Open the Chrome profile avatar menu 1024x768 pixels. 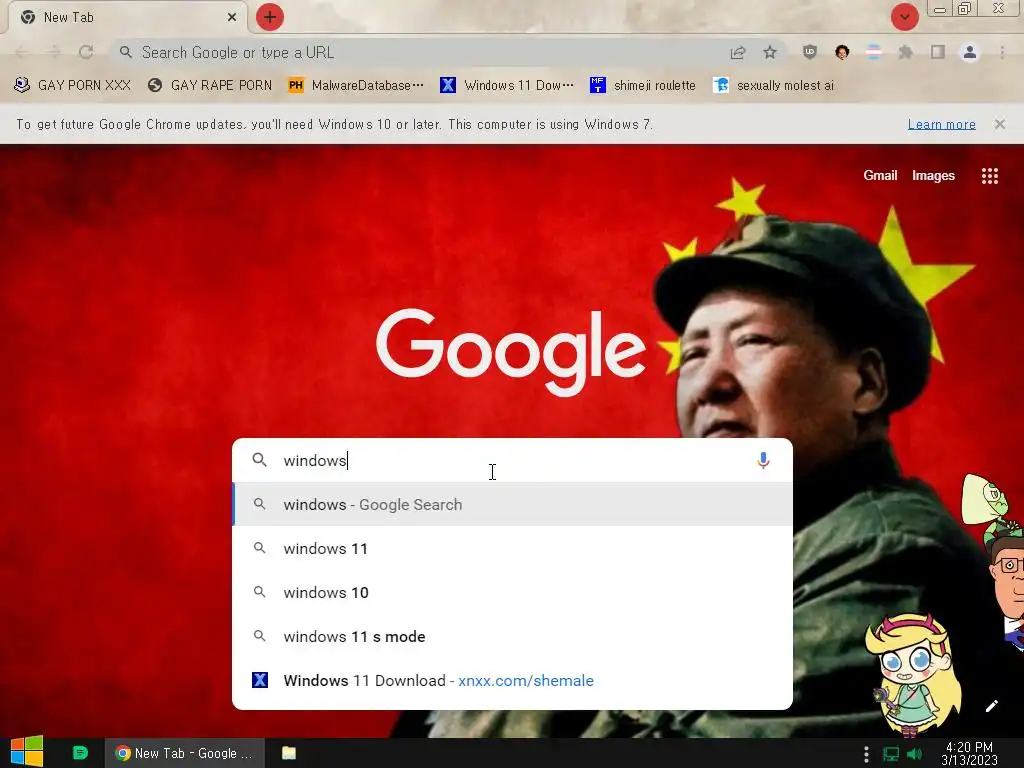(970, 52)
